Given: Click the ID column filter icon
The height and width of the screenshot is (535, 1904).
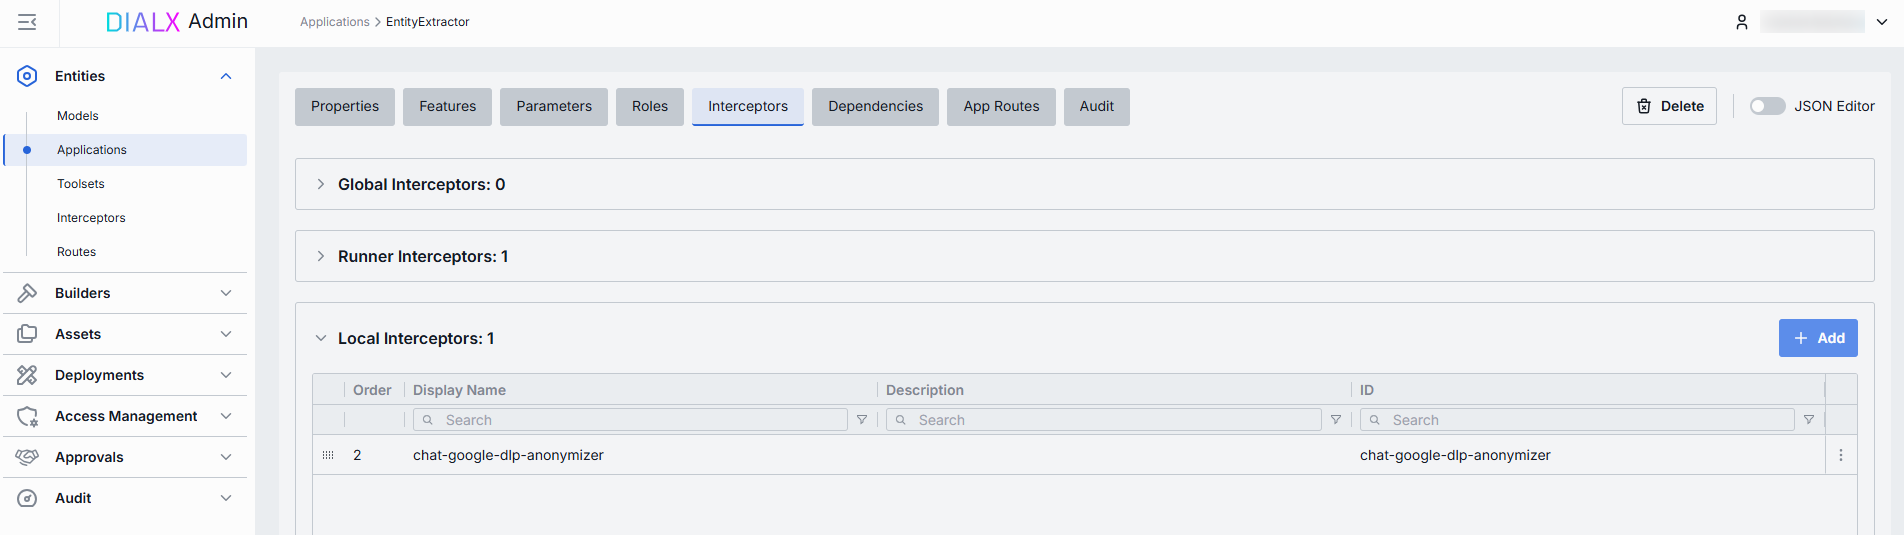Looking at the screenshot, I should click(1808, 420).
